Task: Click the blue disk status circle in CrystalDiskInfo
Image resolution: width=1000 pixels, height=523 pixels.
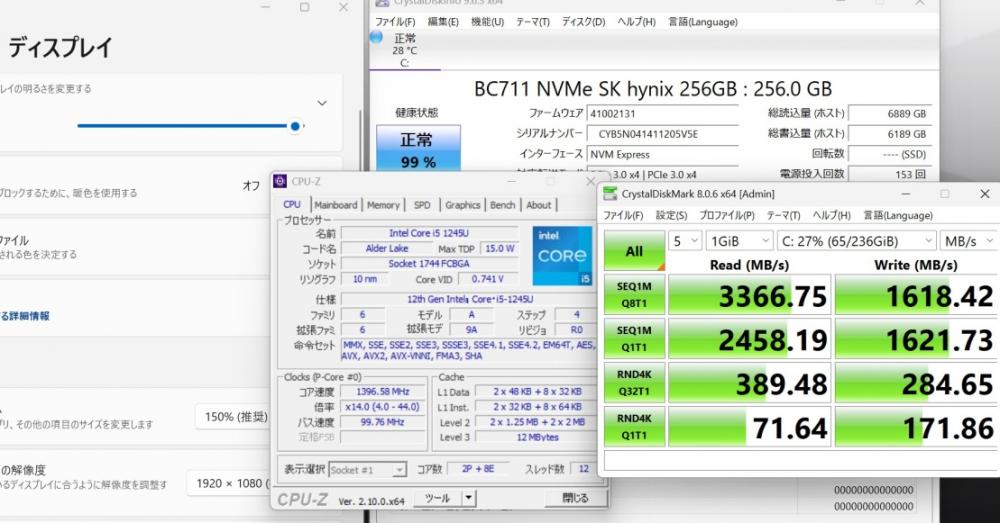Action: pyautogui.click(x=377, y=38)
